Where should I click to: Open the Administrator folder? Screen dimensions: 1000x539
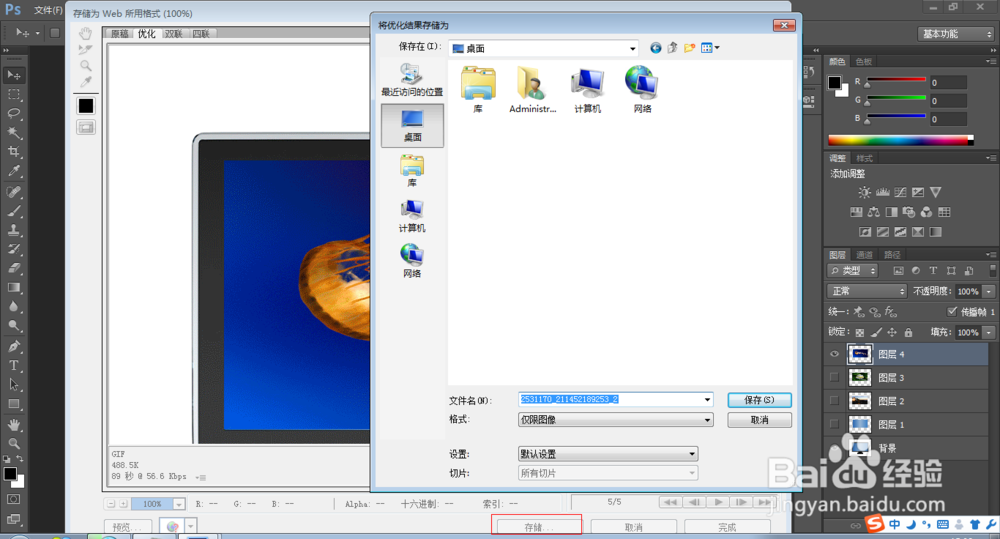(x=533, y=90)
